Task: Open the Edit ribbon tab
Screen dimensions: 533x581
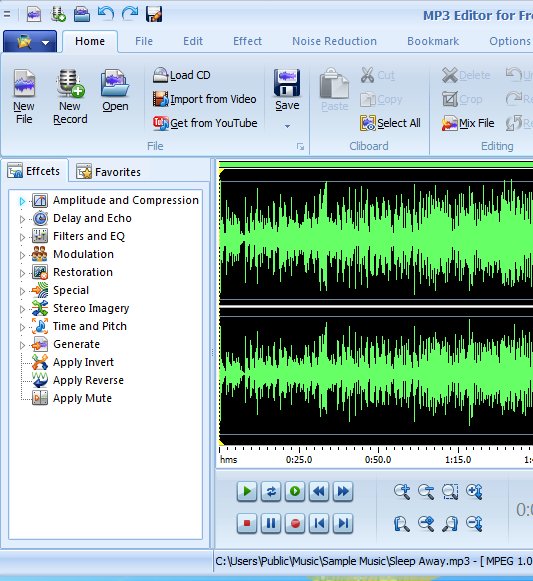Action: 193,41
